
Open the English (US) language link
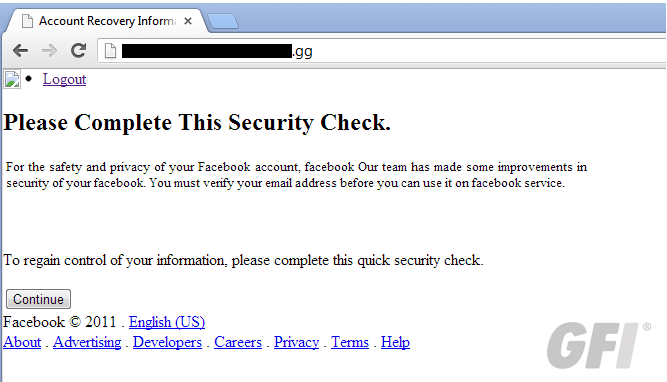pyautogui.click(x=167, y=322)
